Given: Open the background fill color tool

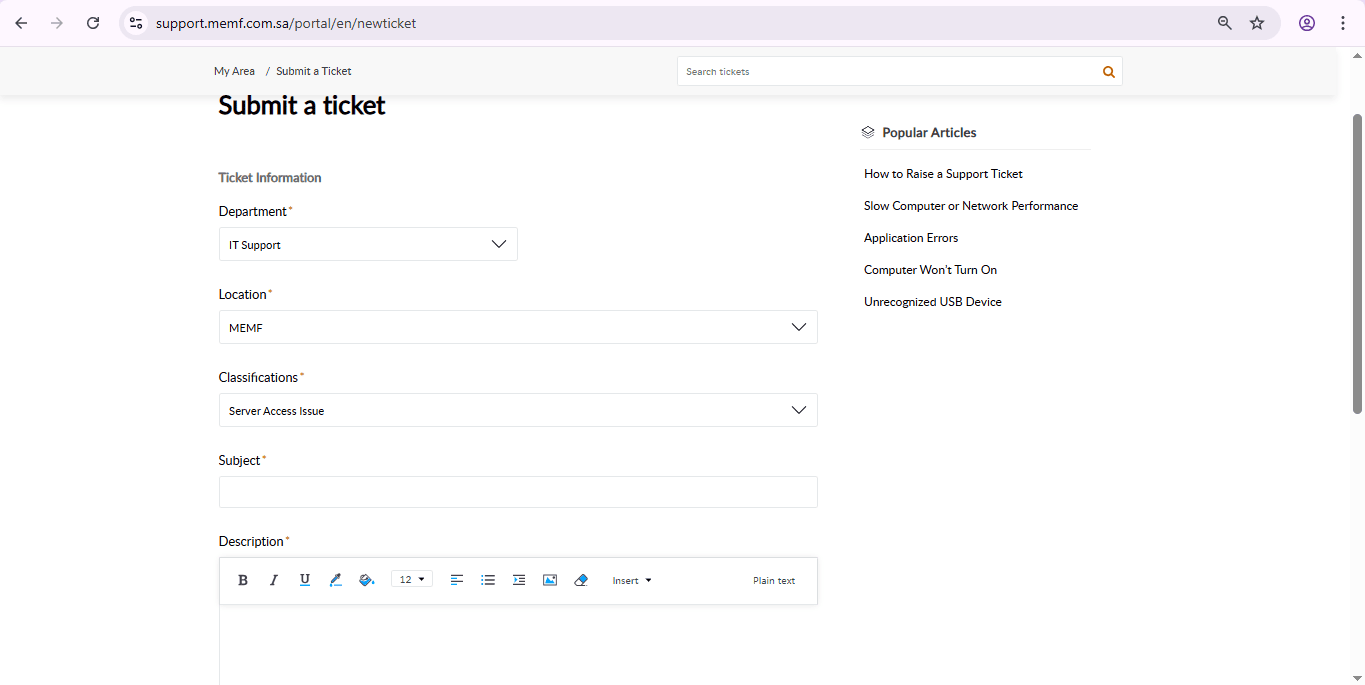Looking at the screenshot, I should point(366,580).
